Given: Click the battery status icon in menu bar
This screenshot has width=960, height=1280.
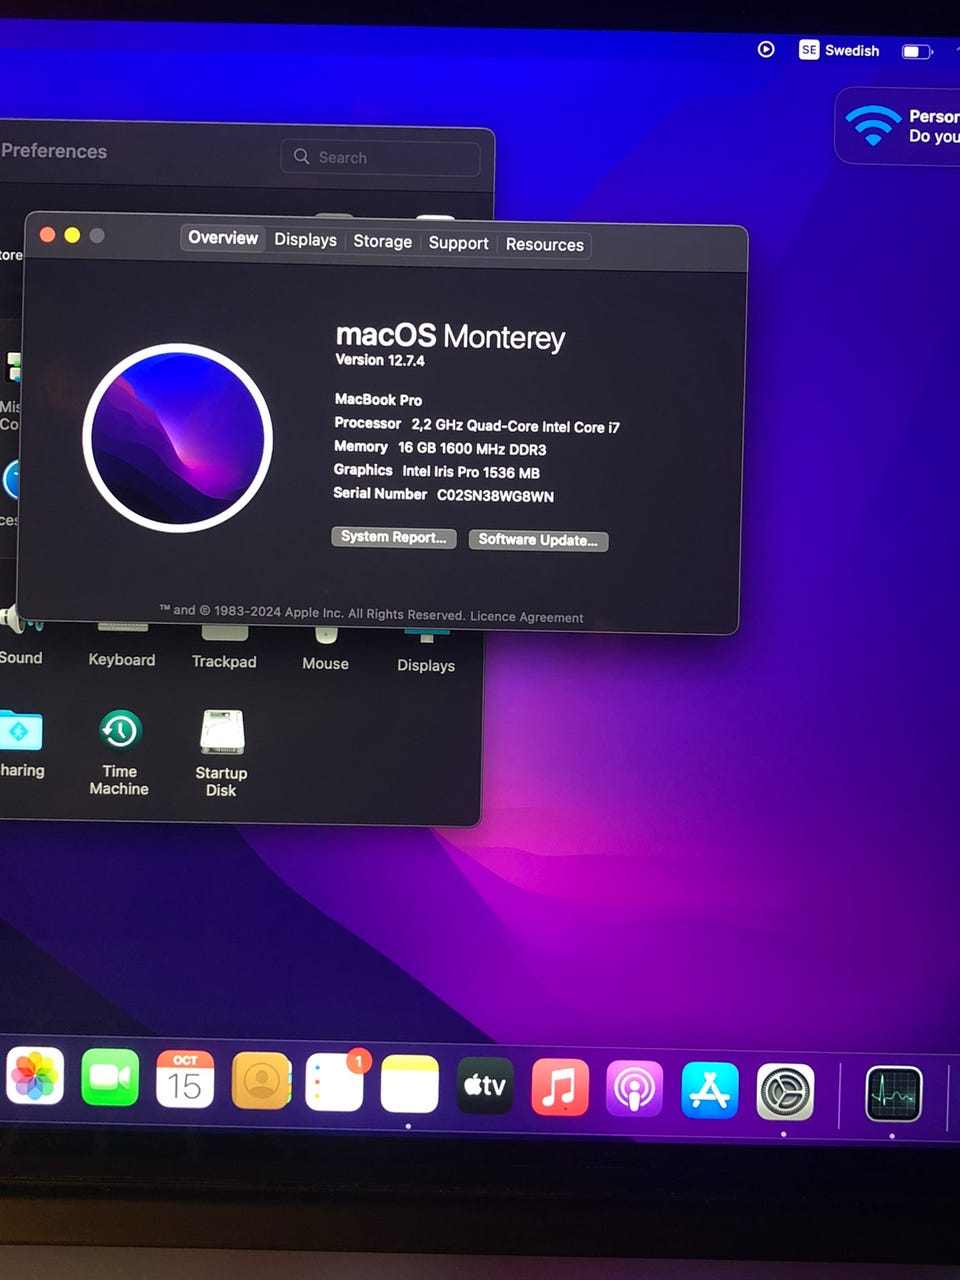Looking at the screenshot, I should click(917, 51).
